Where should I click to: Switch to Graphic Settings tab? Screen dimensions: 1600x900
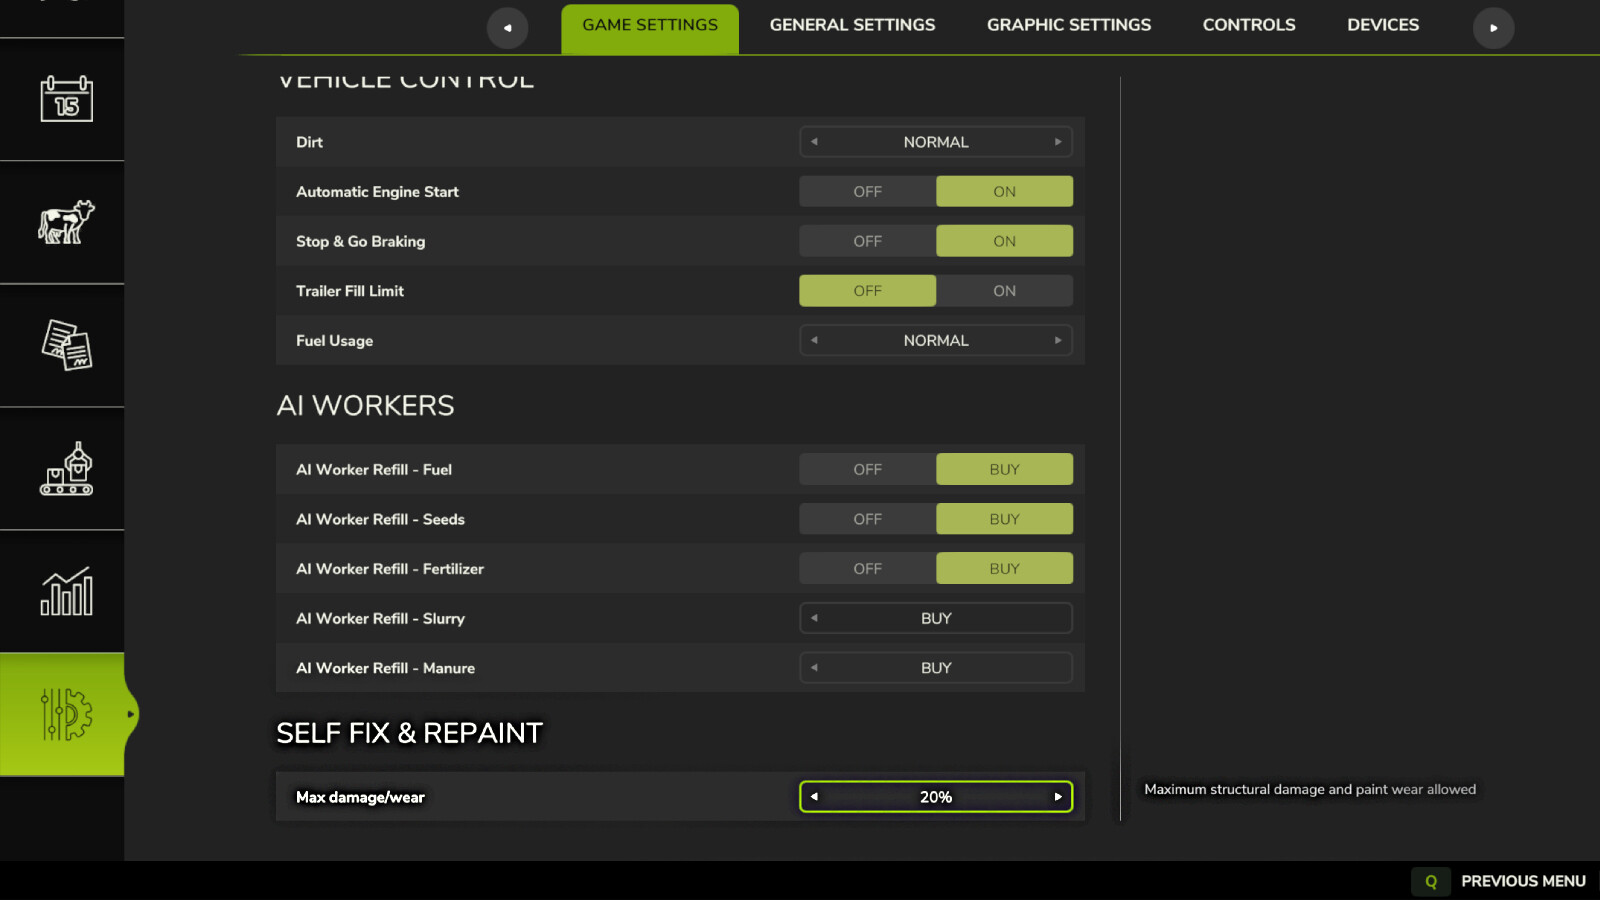pyautogui.click(x=1068, y=25)
